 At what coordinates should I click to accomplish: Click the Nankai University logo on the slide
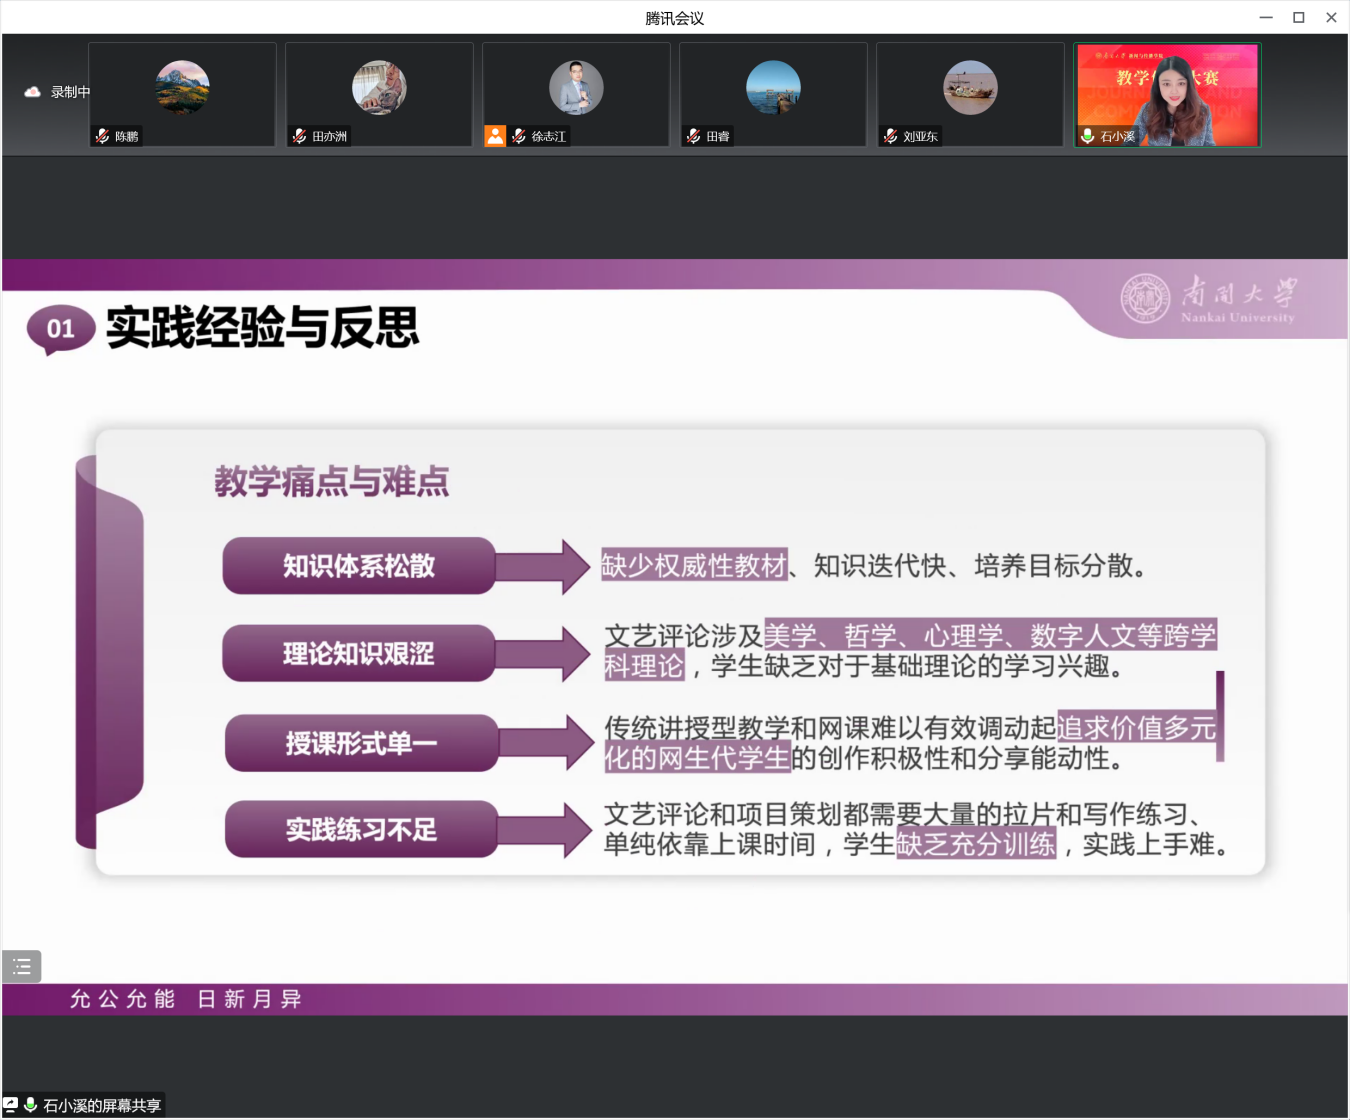click(1207, 300)
